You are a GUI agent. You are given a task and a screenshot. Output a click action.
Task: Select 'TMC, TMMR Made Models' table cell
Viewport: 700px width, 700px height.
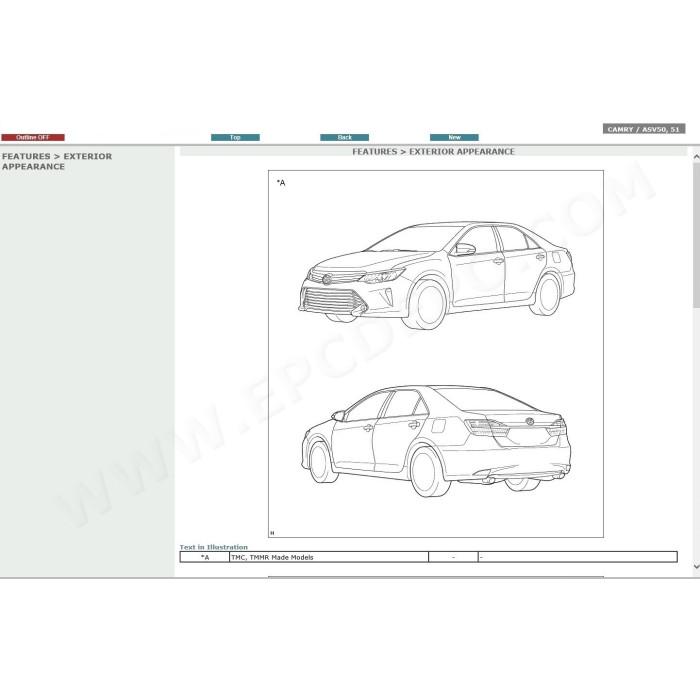pos(329,557)
